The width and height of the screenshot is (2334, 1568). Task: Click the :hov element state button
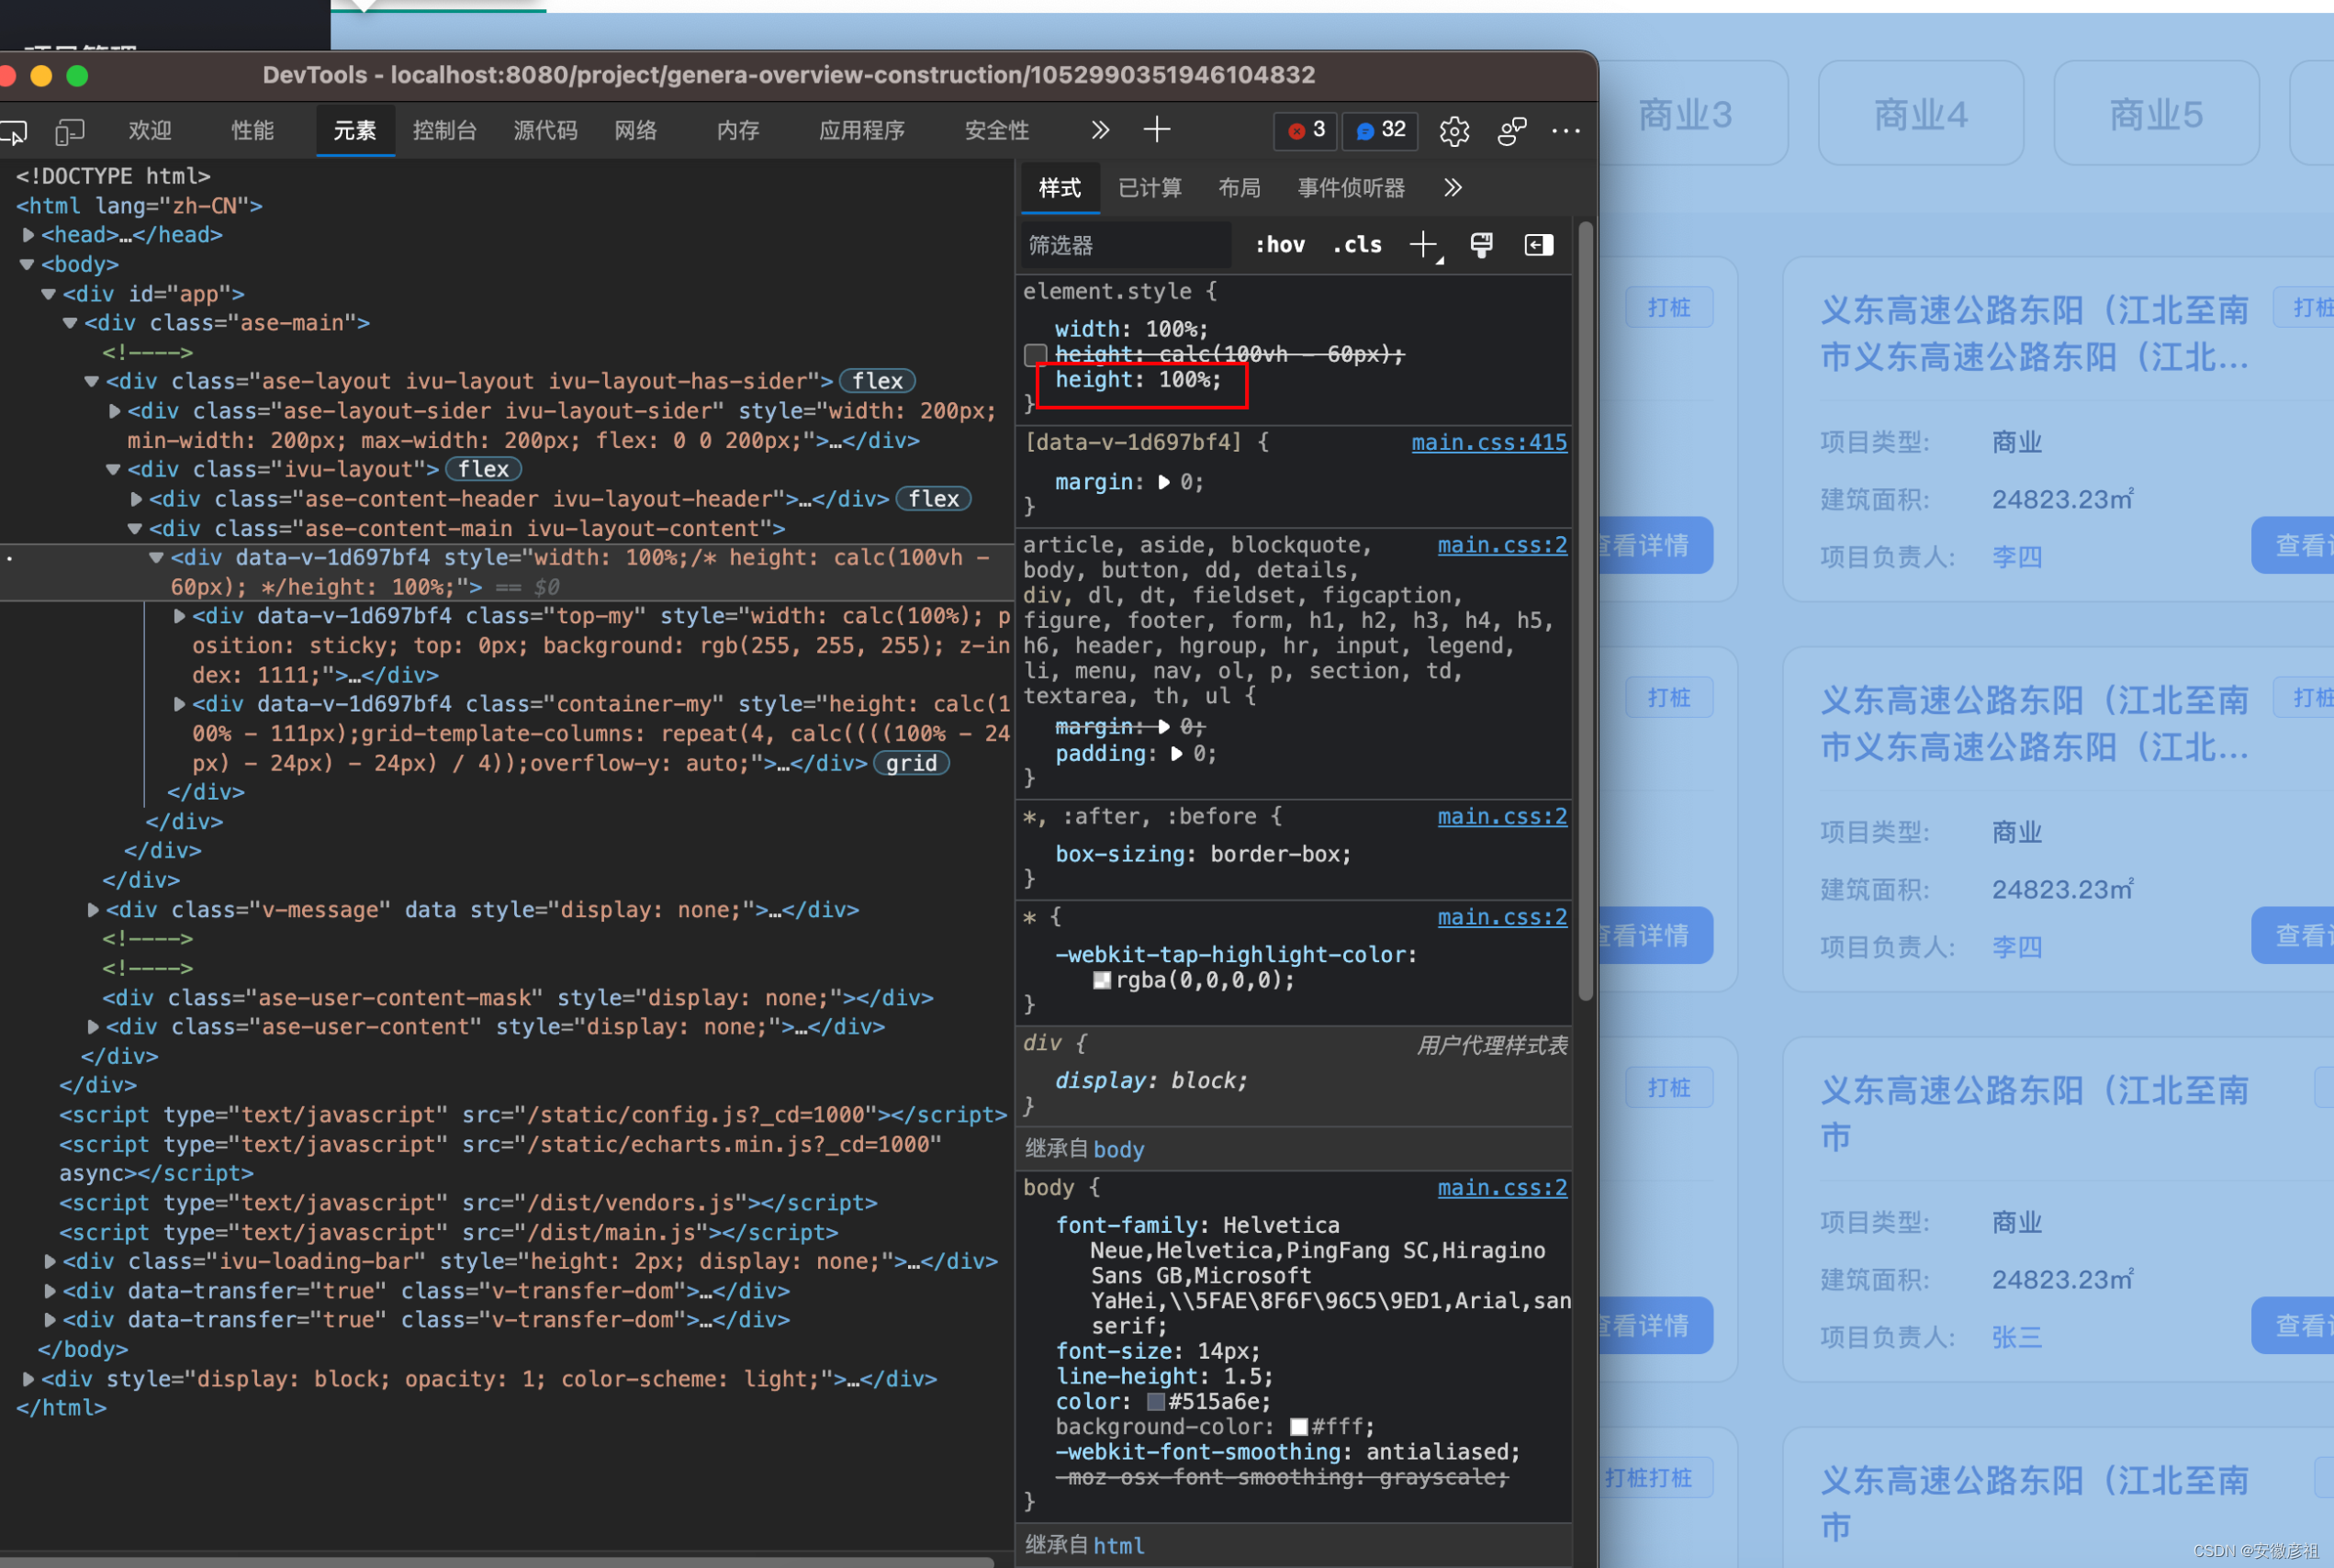(x=1279, y=244)
